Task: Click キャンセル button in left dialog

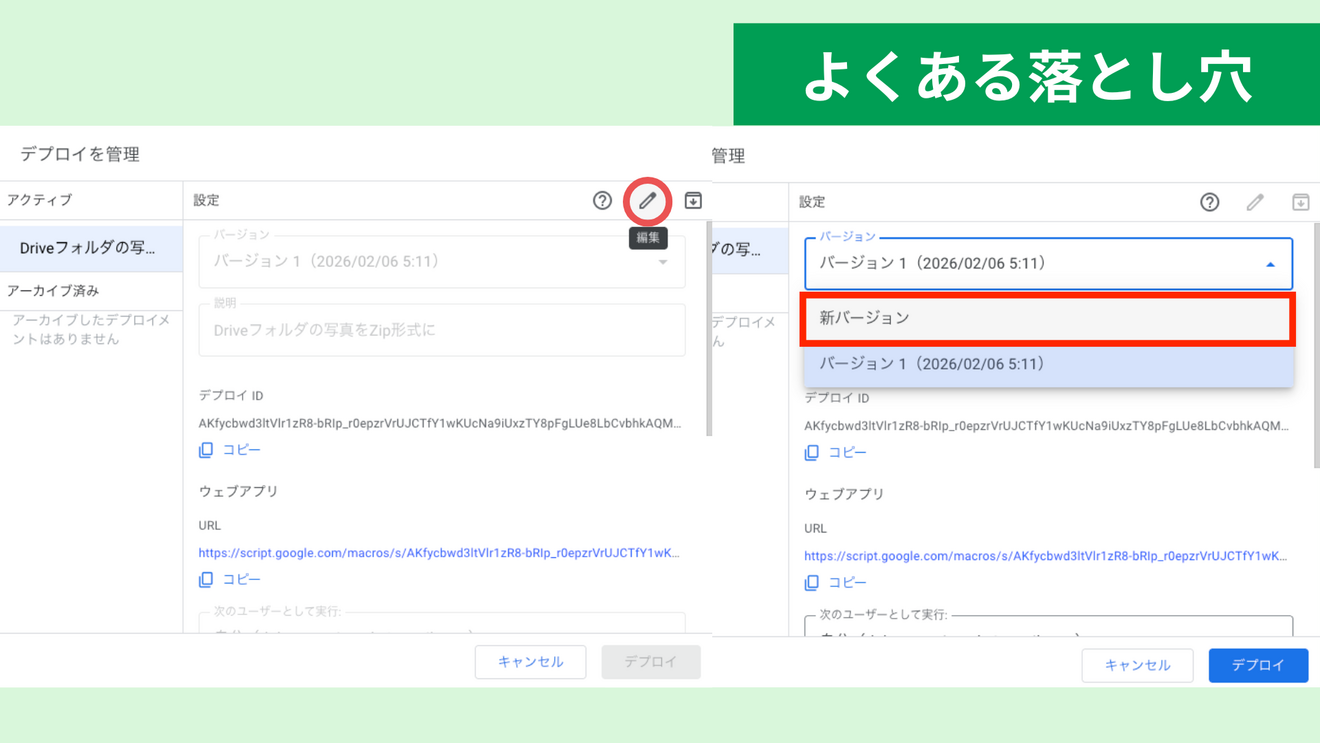Action: coord(530,662)
